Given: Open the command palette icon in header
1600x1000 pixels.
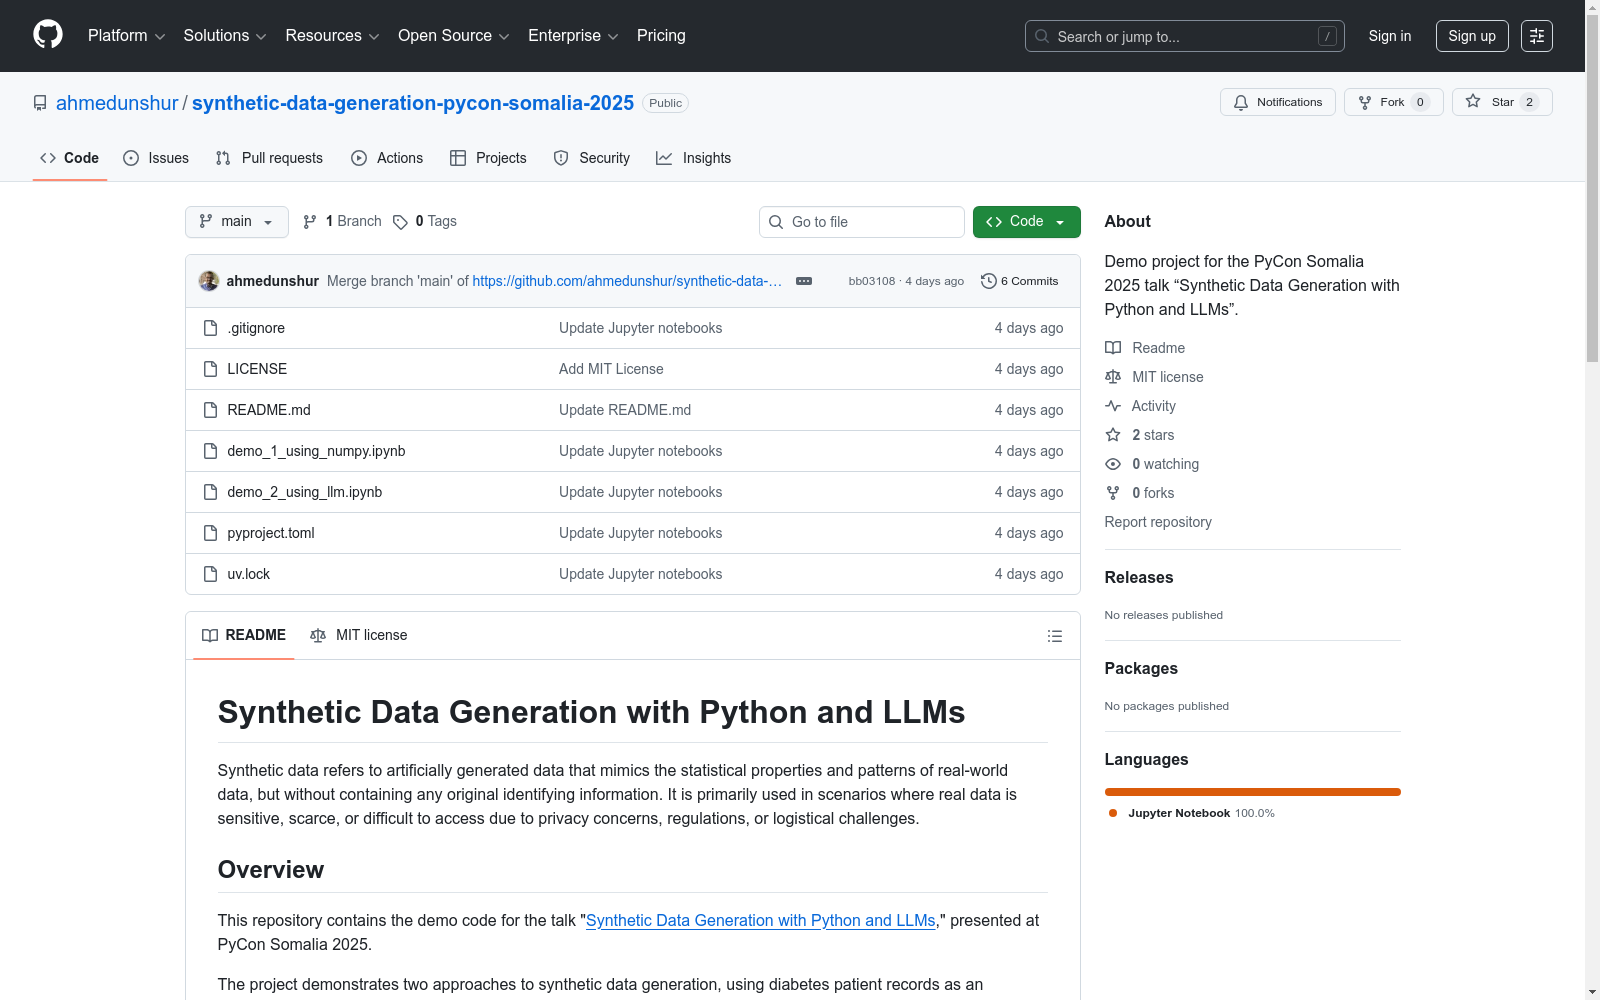Looking at the screenshot, I should pyautogui.click(x=1536, y=36).
